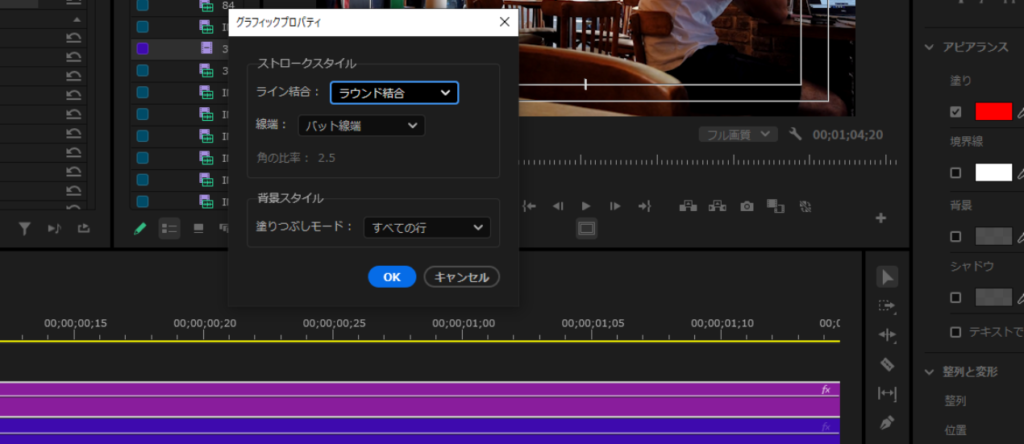Open the ライン結合 dropdown
Viewport: 1024px width, 444px height.
click(x=394, y=93)
